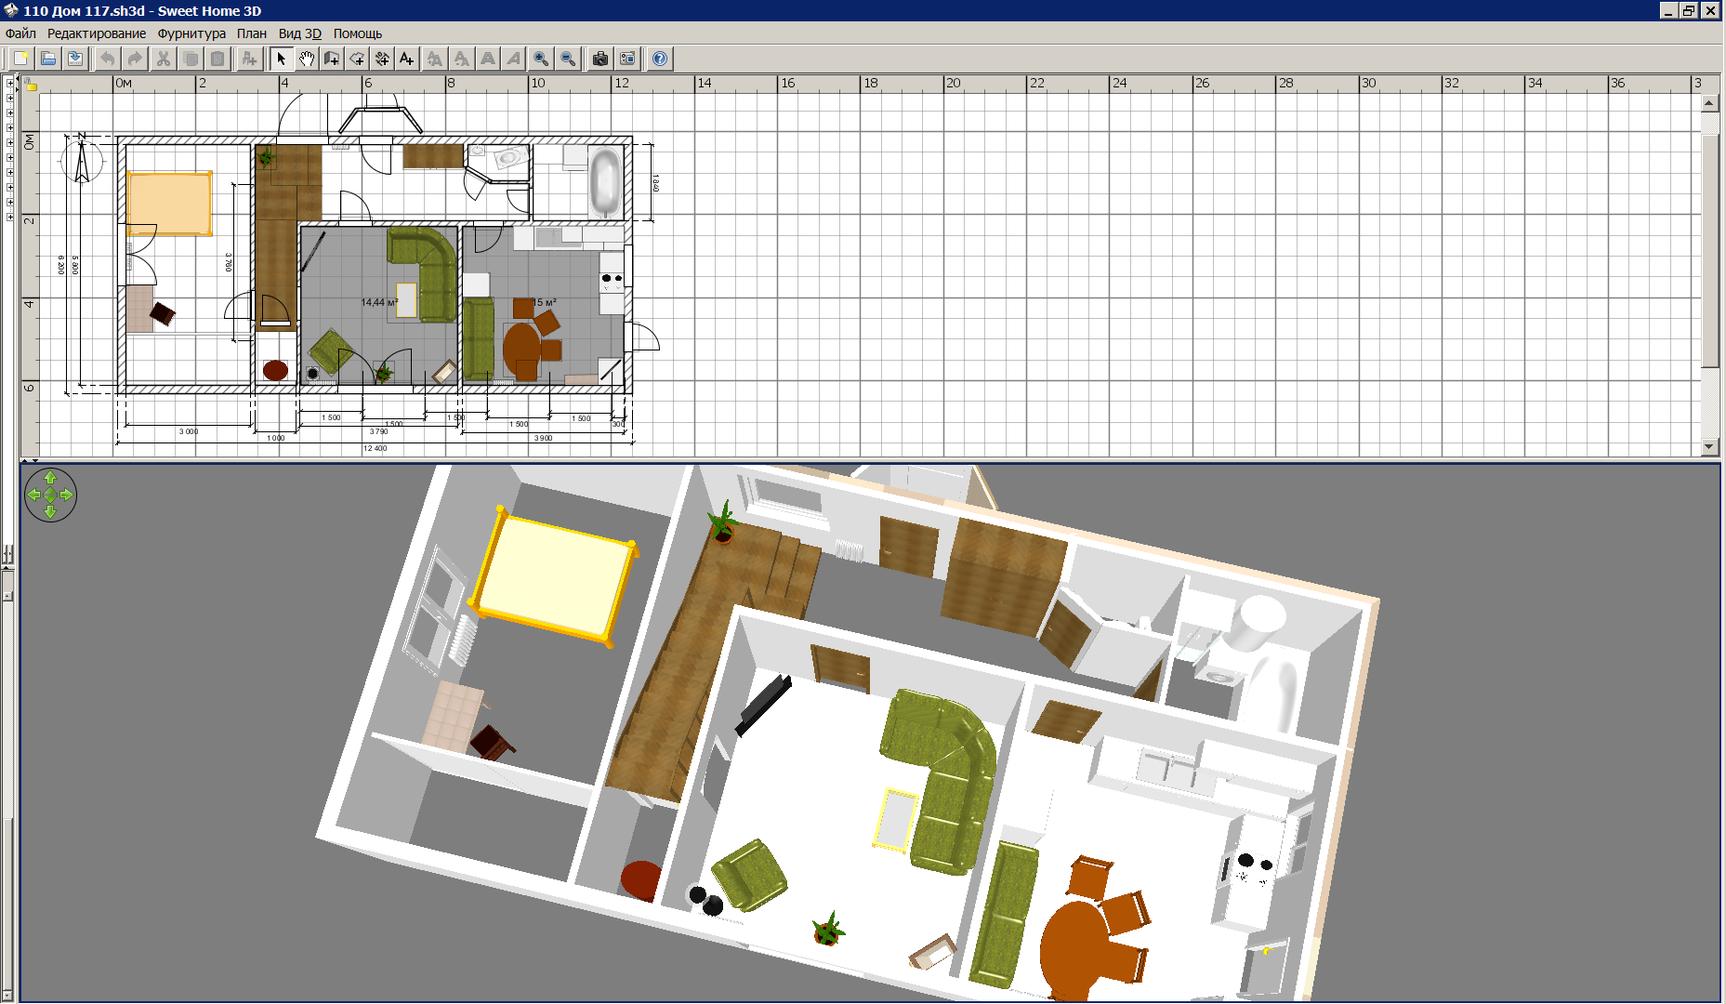Activate the Pan hand tool
Viewport: 1726px width, 1004px height.
[x=306, y=59]
